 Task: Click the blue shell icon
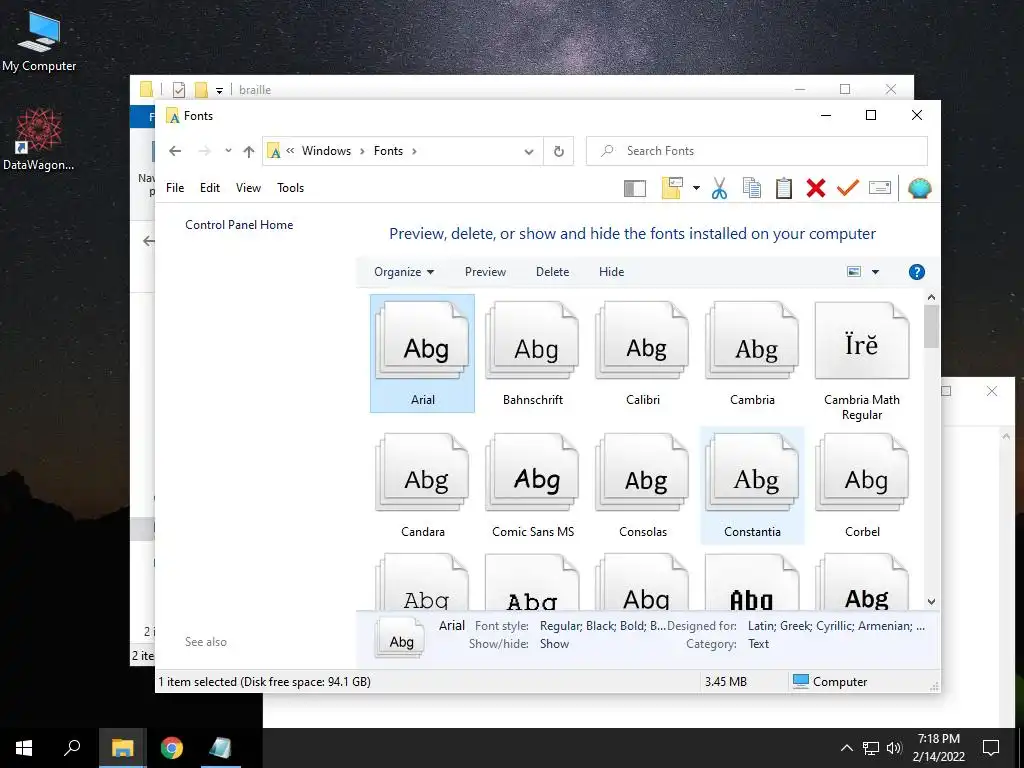pos(920,188)
